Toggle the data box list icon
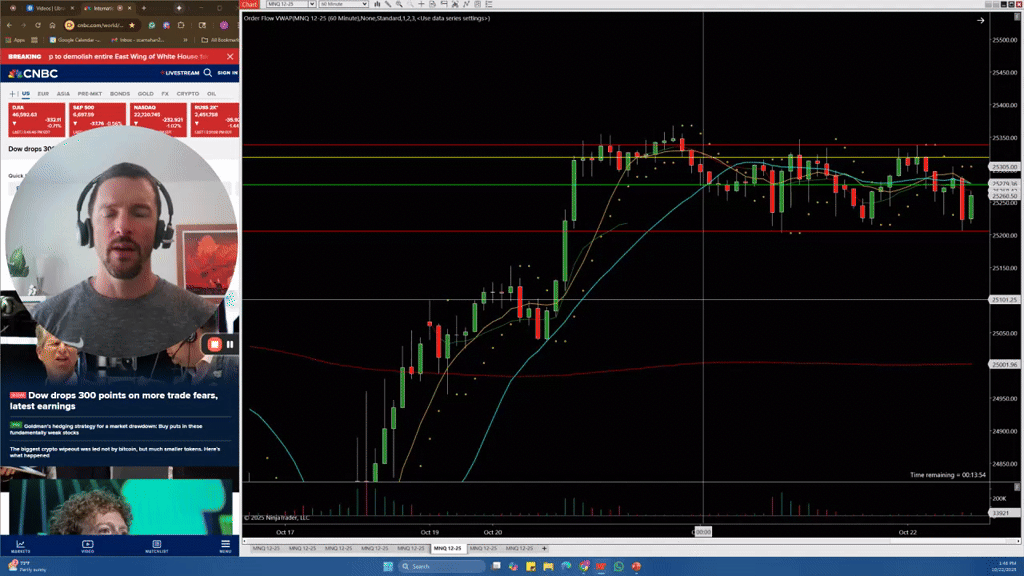Viewport: 1024px width, 576px height. pos(488,4)
